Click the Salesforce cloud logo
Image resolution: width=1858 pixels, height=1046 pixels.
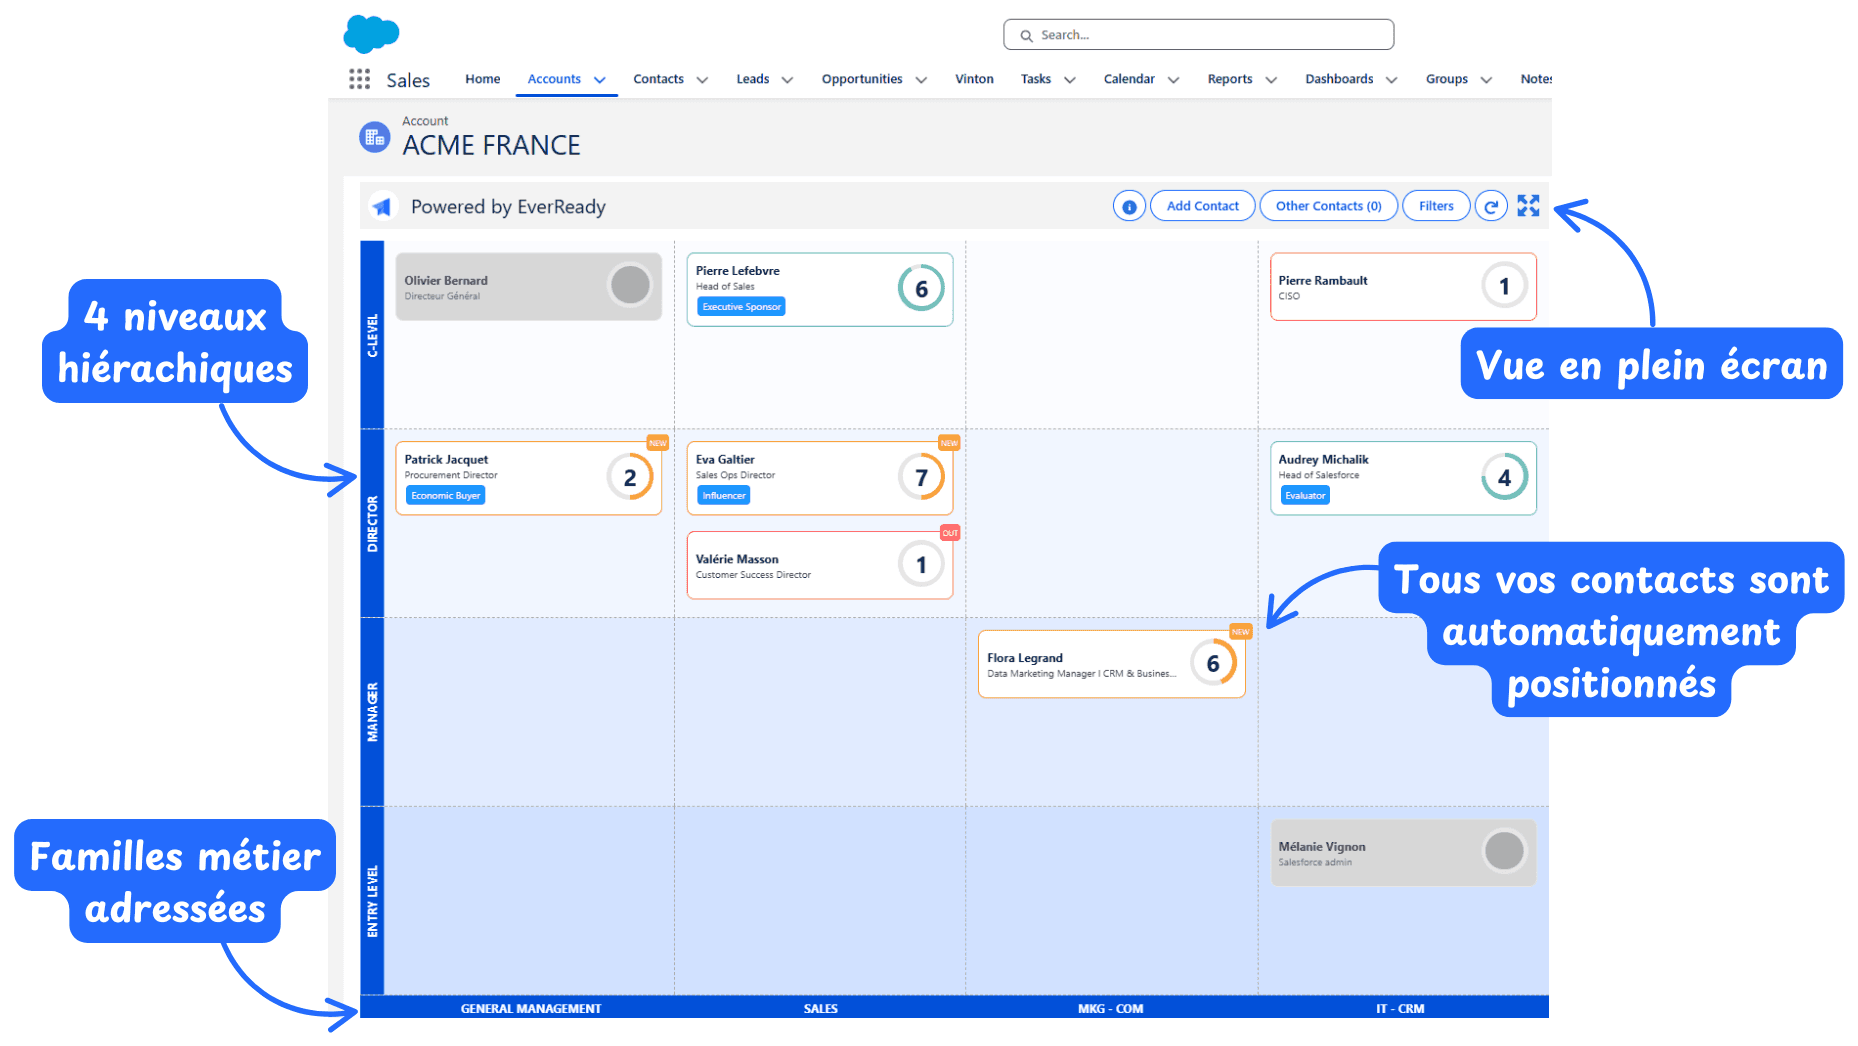tap(371, 34)
